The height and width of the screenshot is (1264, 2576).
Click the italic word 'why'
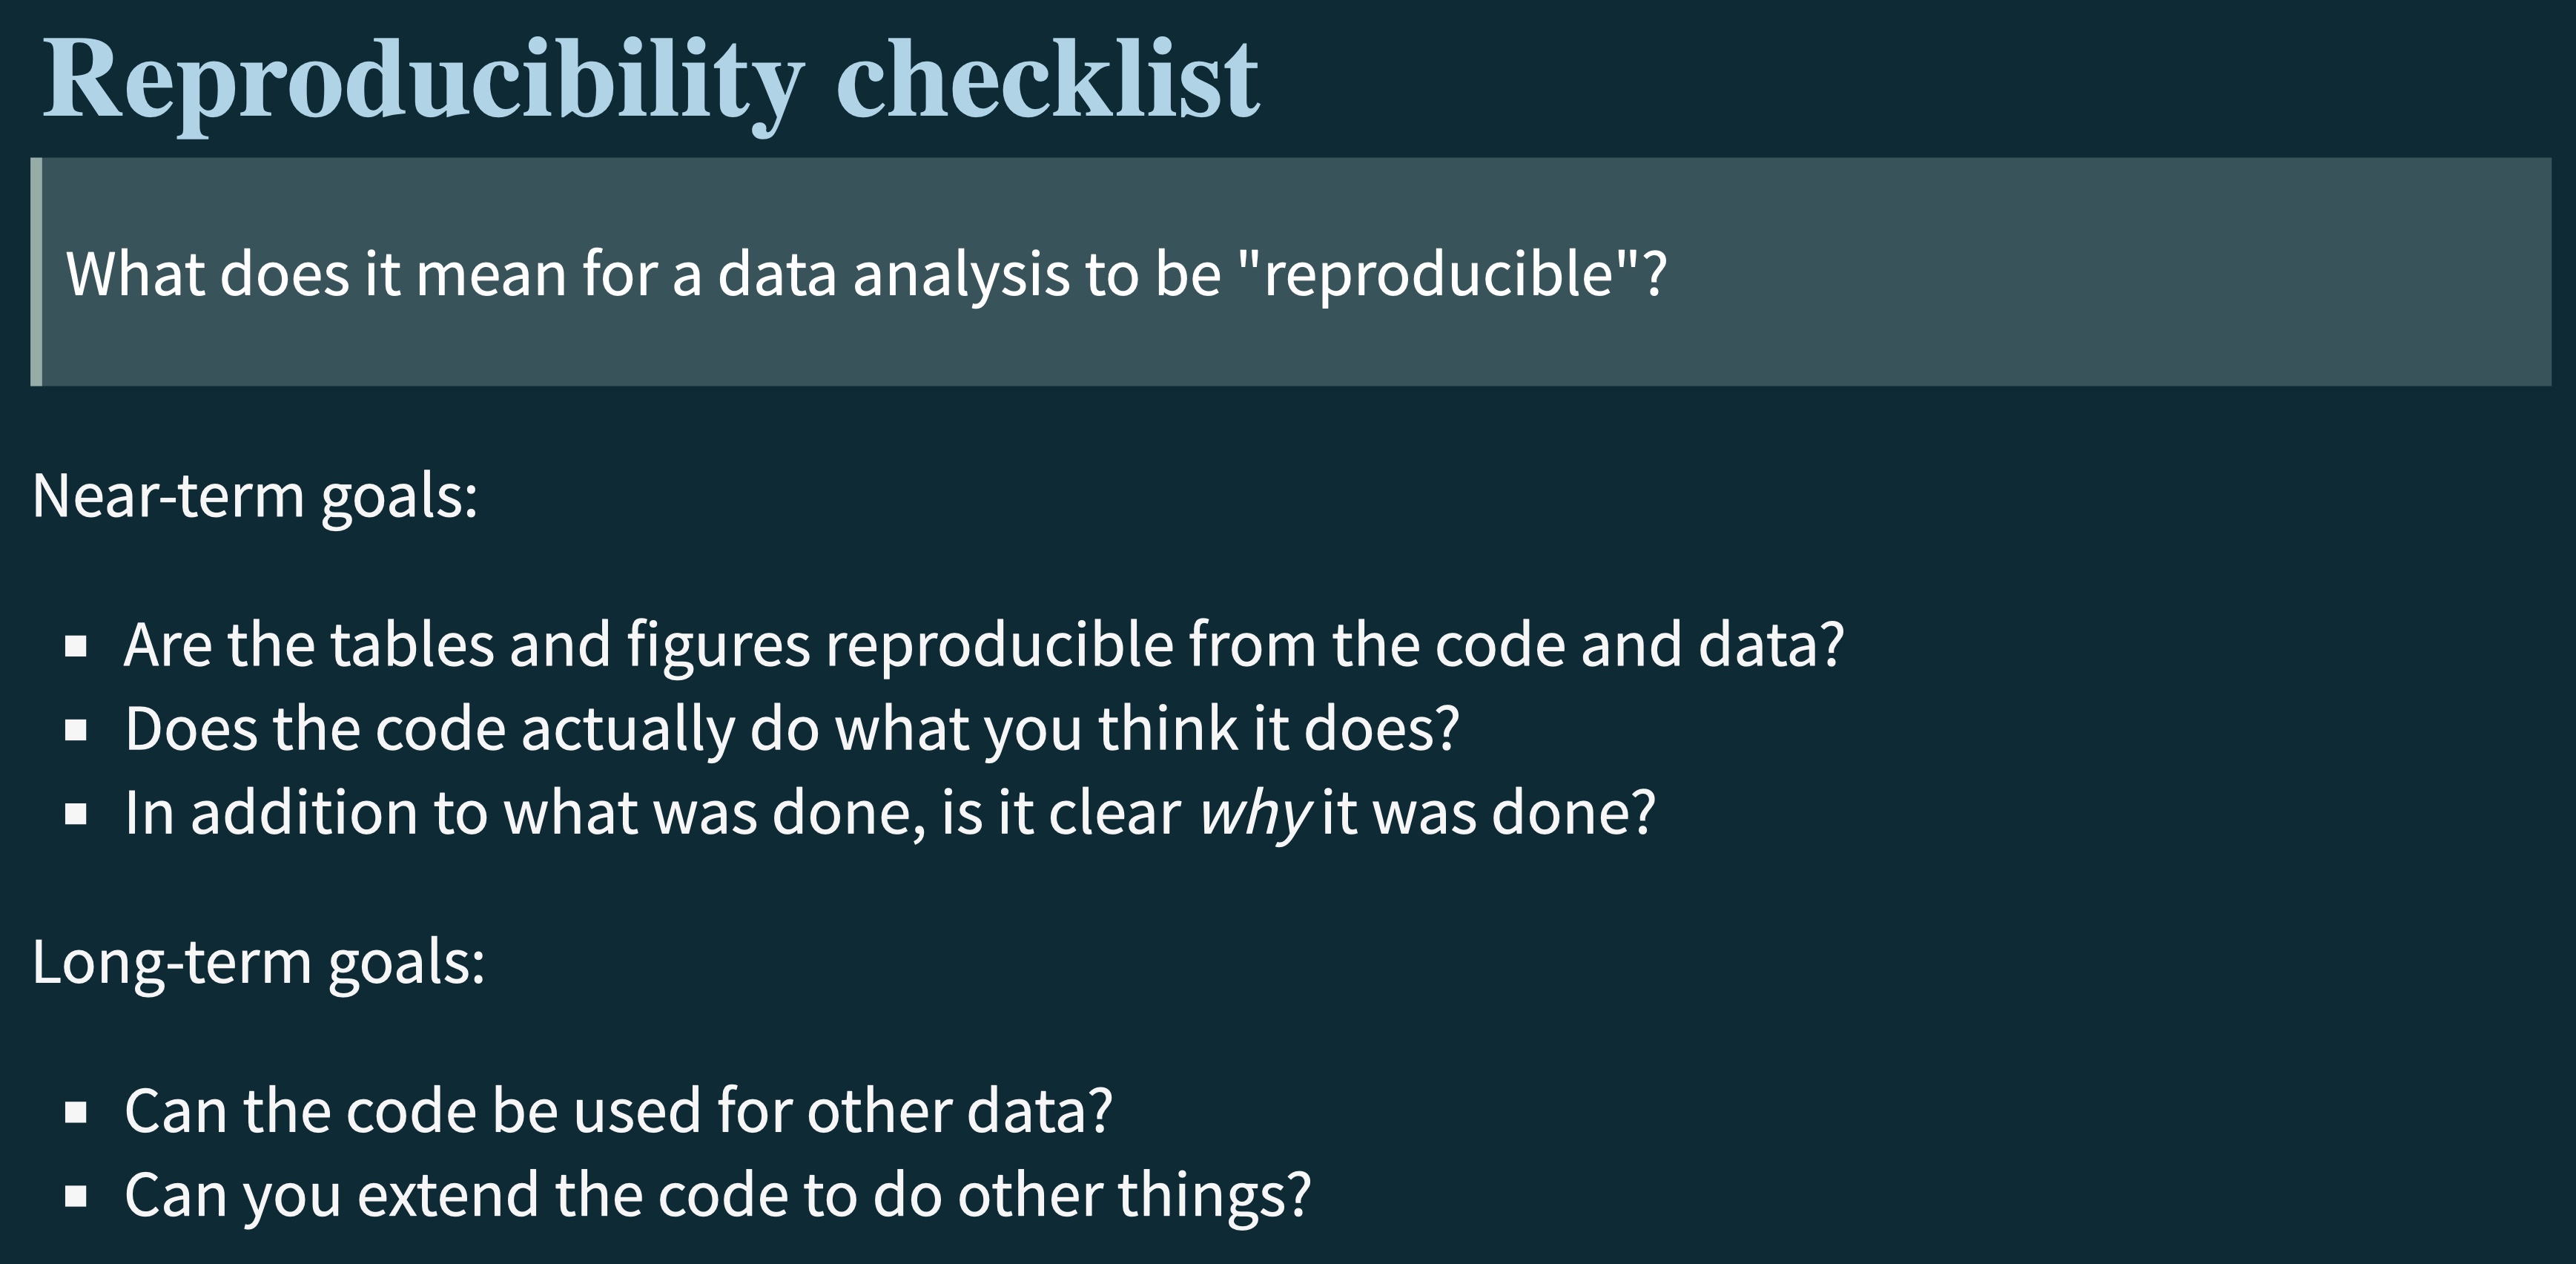click(x=1254, y=813)
